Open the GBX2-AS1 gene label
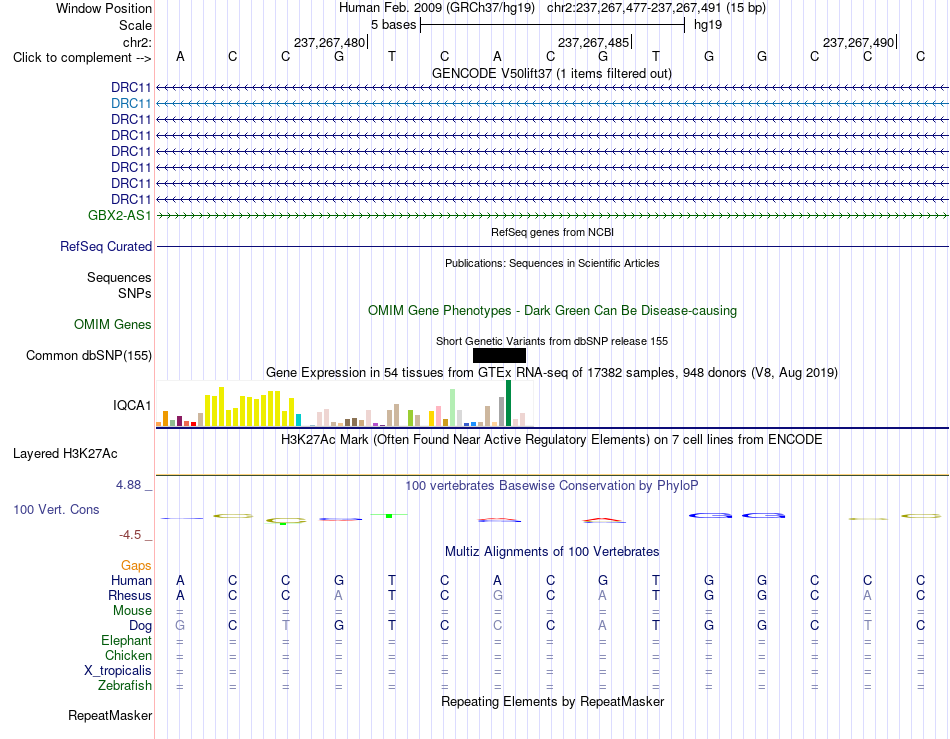Viewport: 950px width, 739px height. [119, 216]
